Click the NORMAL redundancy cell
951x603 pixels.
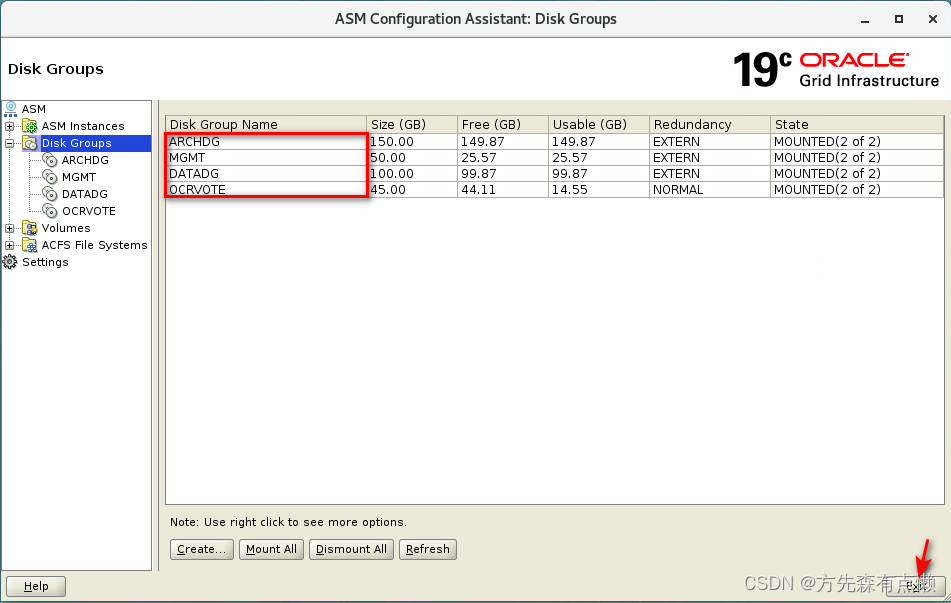pyautogui.click(x=710, y=189)
